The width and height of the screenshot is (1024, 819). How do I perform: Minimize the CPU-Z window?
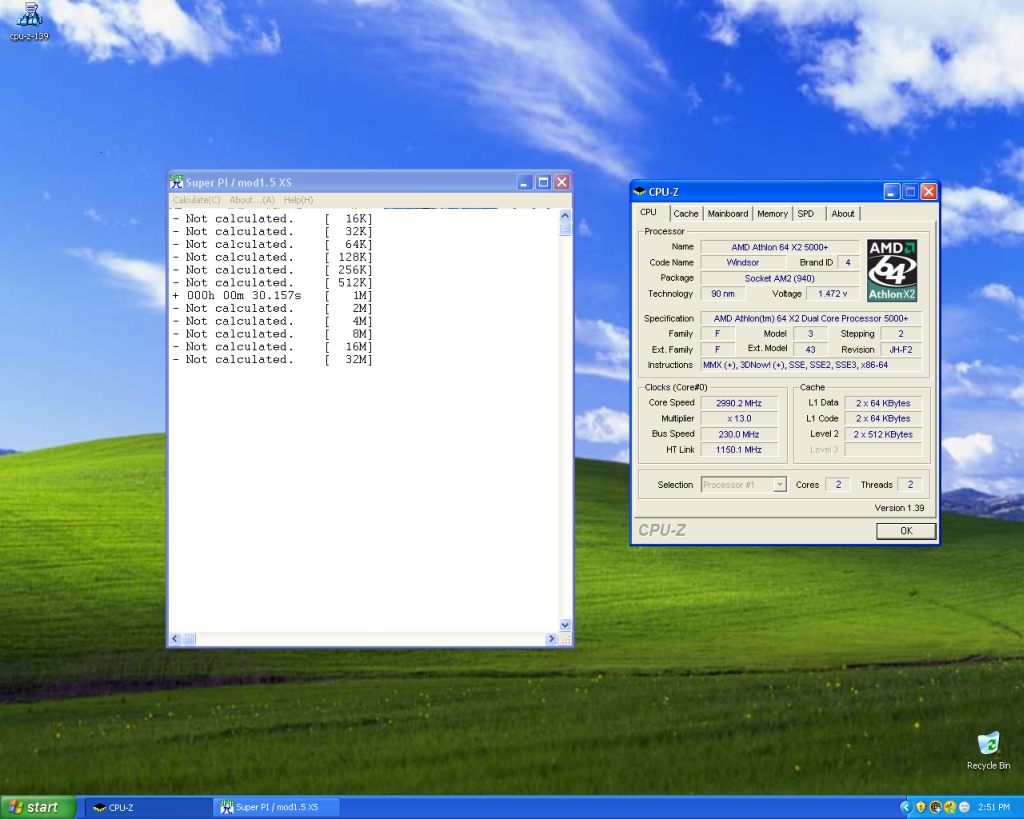click(x=891, y=192)
